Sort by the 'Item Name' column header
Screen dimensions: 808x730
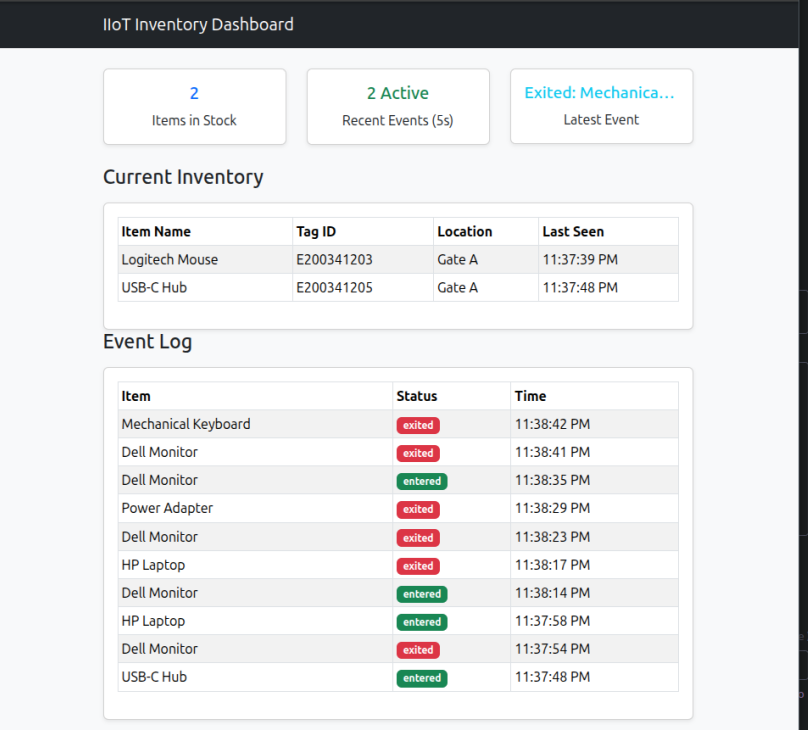156,231
